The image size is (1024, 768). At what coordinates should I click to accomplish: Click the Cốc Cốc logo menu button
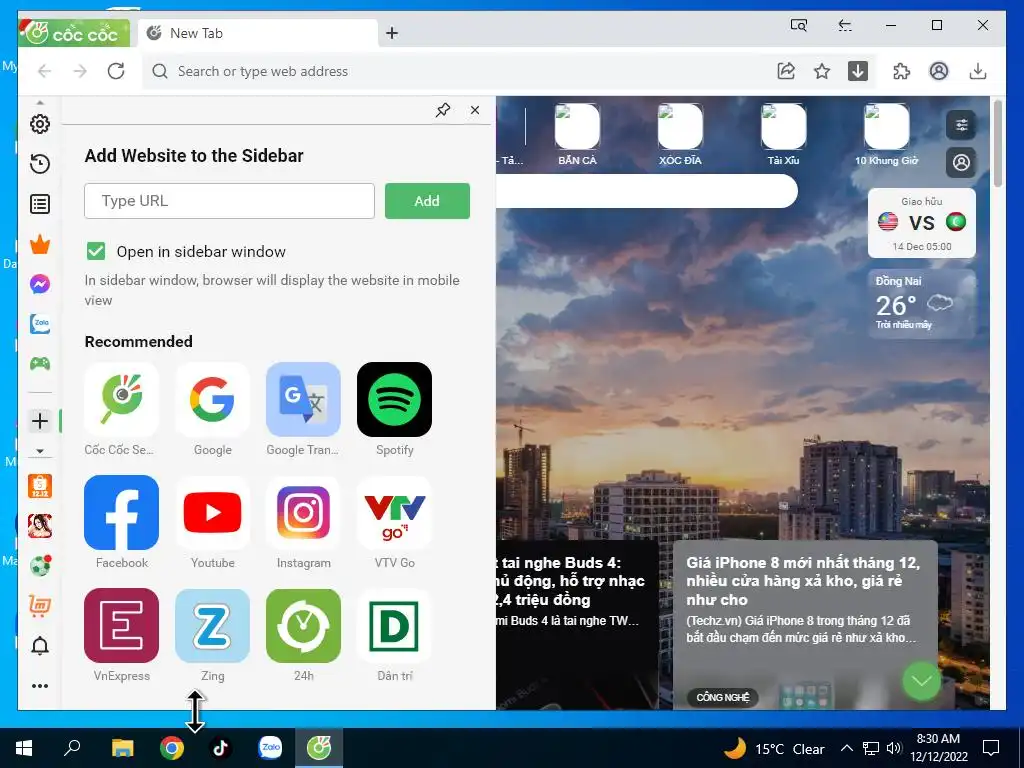tap(74, 33)
